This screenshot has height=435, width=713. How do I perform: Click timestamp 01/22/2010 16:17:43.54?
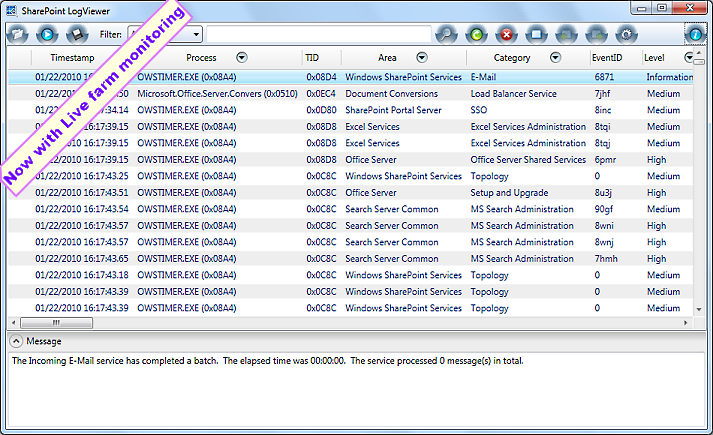click(x=82, y=209)
